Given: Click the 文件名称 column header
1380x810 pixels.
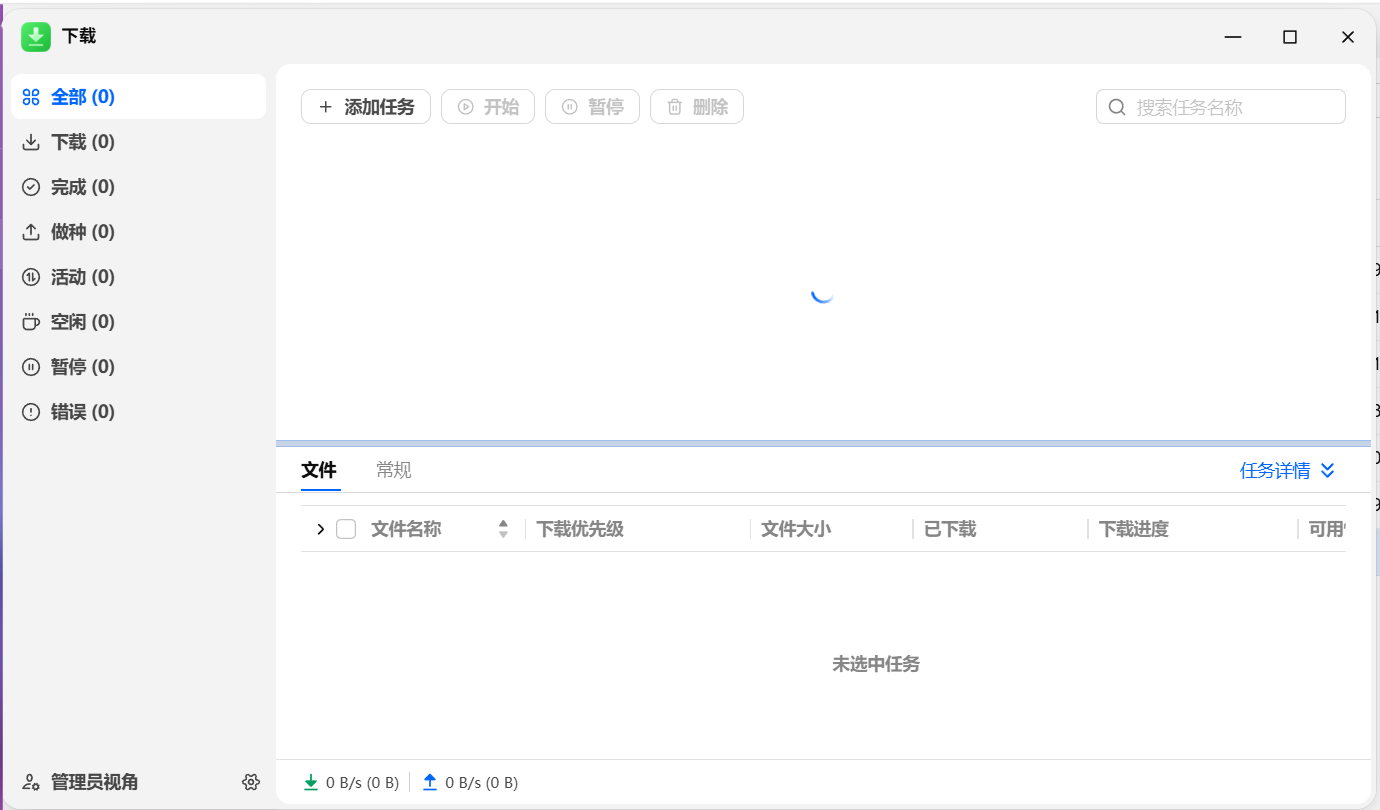Looking at the screenshot, I should [406, 529].
